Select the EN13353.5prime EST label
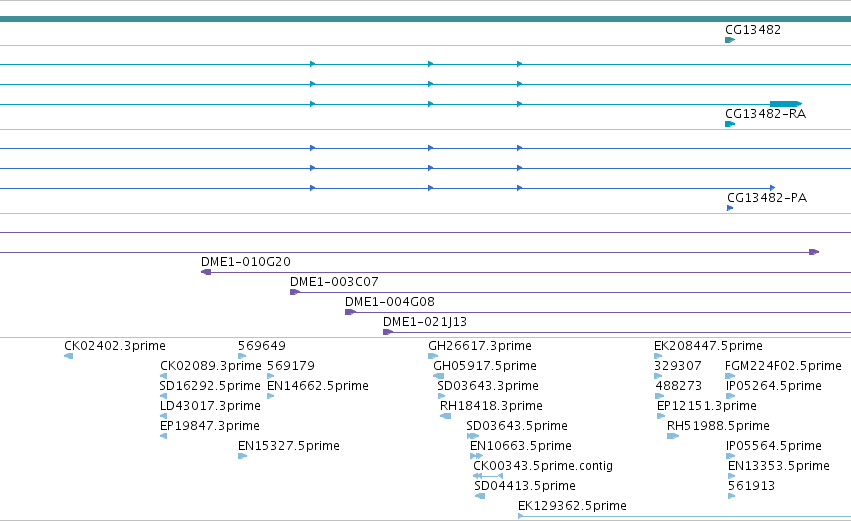 [x=778, y=467]
